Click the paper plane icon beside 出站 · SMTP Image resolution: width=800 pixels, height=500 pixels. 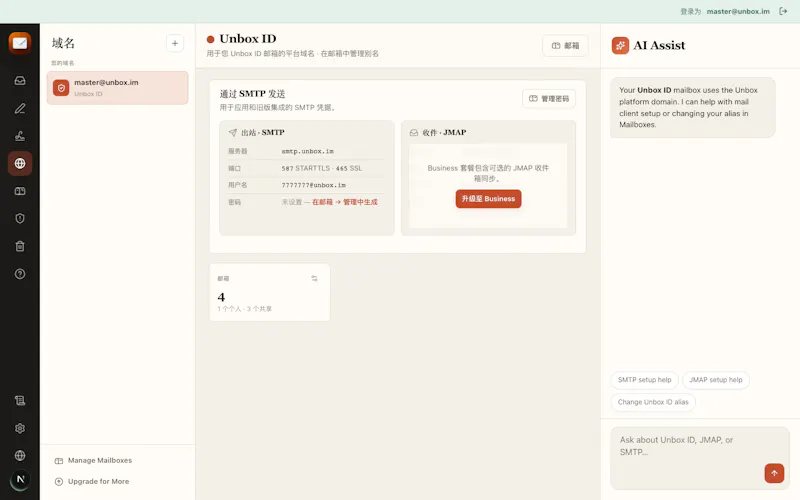tap(233, 133)
